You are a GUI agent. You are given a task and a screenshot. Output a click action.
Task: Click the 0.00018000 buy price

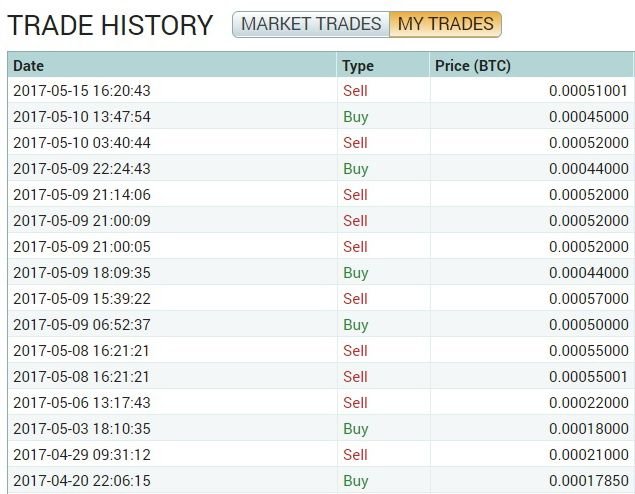coord(588,429)
